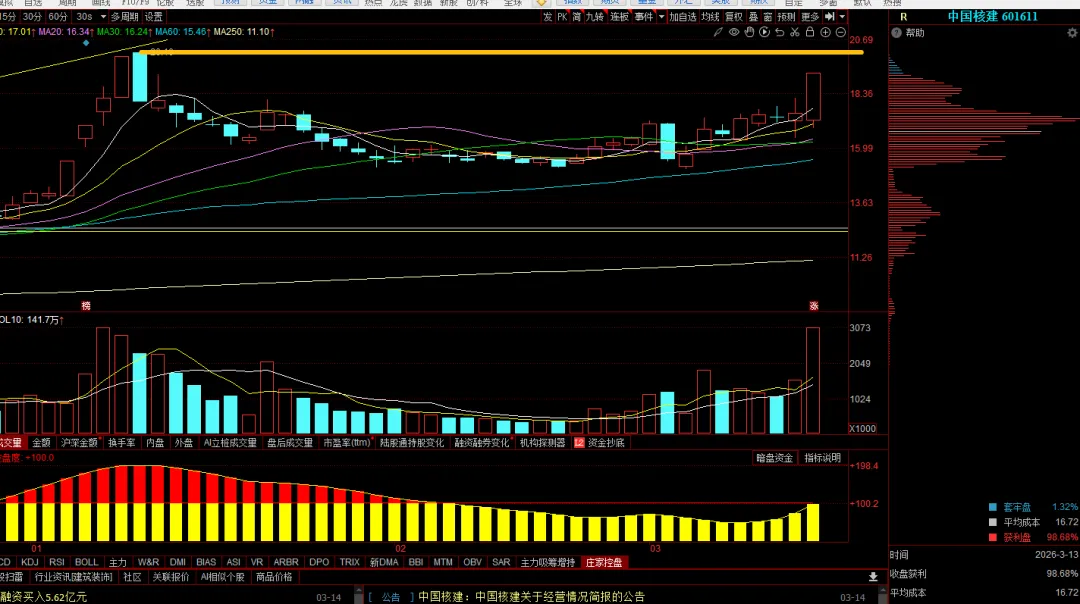Image resolution: width=1080 pixels, height=604 pixels.
Task: Select the 30s period tab
Action: 84,17
